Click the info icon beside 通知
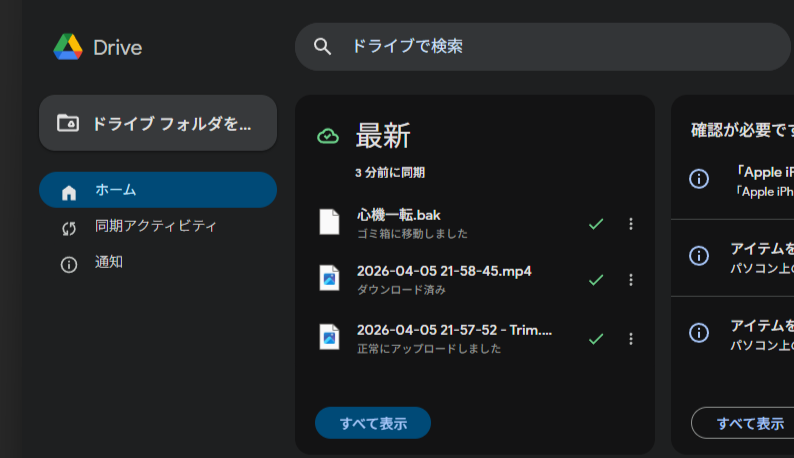This screenshot has width=794, height=458. [69, 264]
